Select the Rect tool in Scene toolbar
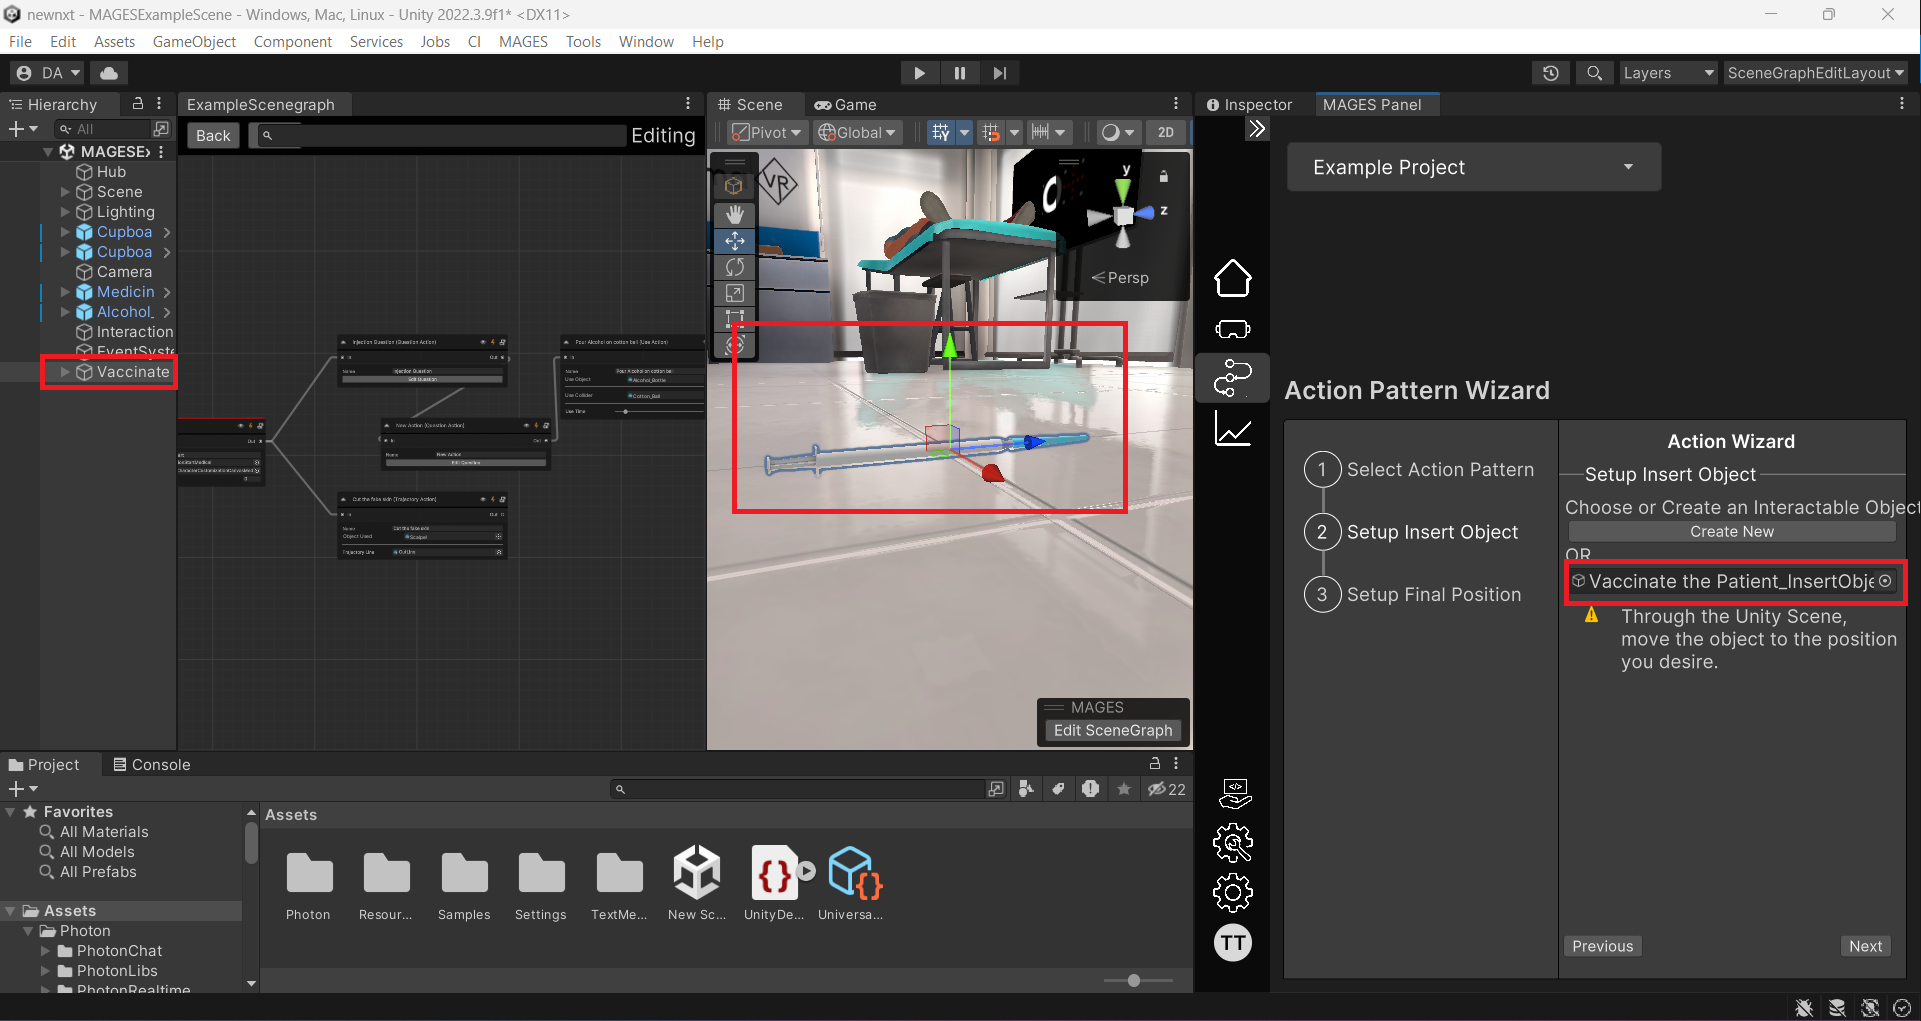The height and width of the screenshot is (1021, 1921). [734, 319]
